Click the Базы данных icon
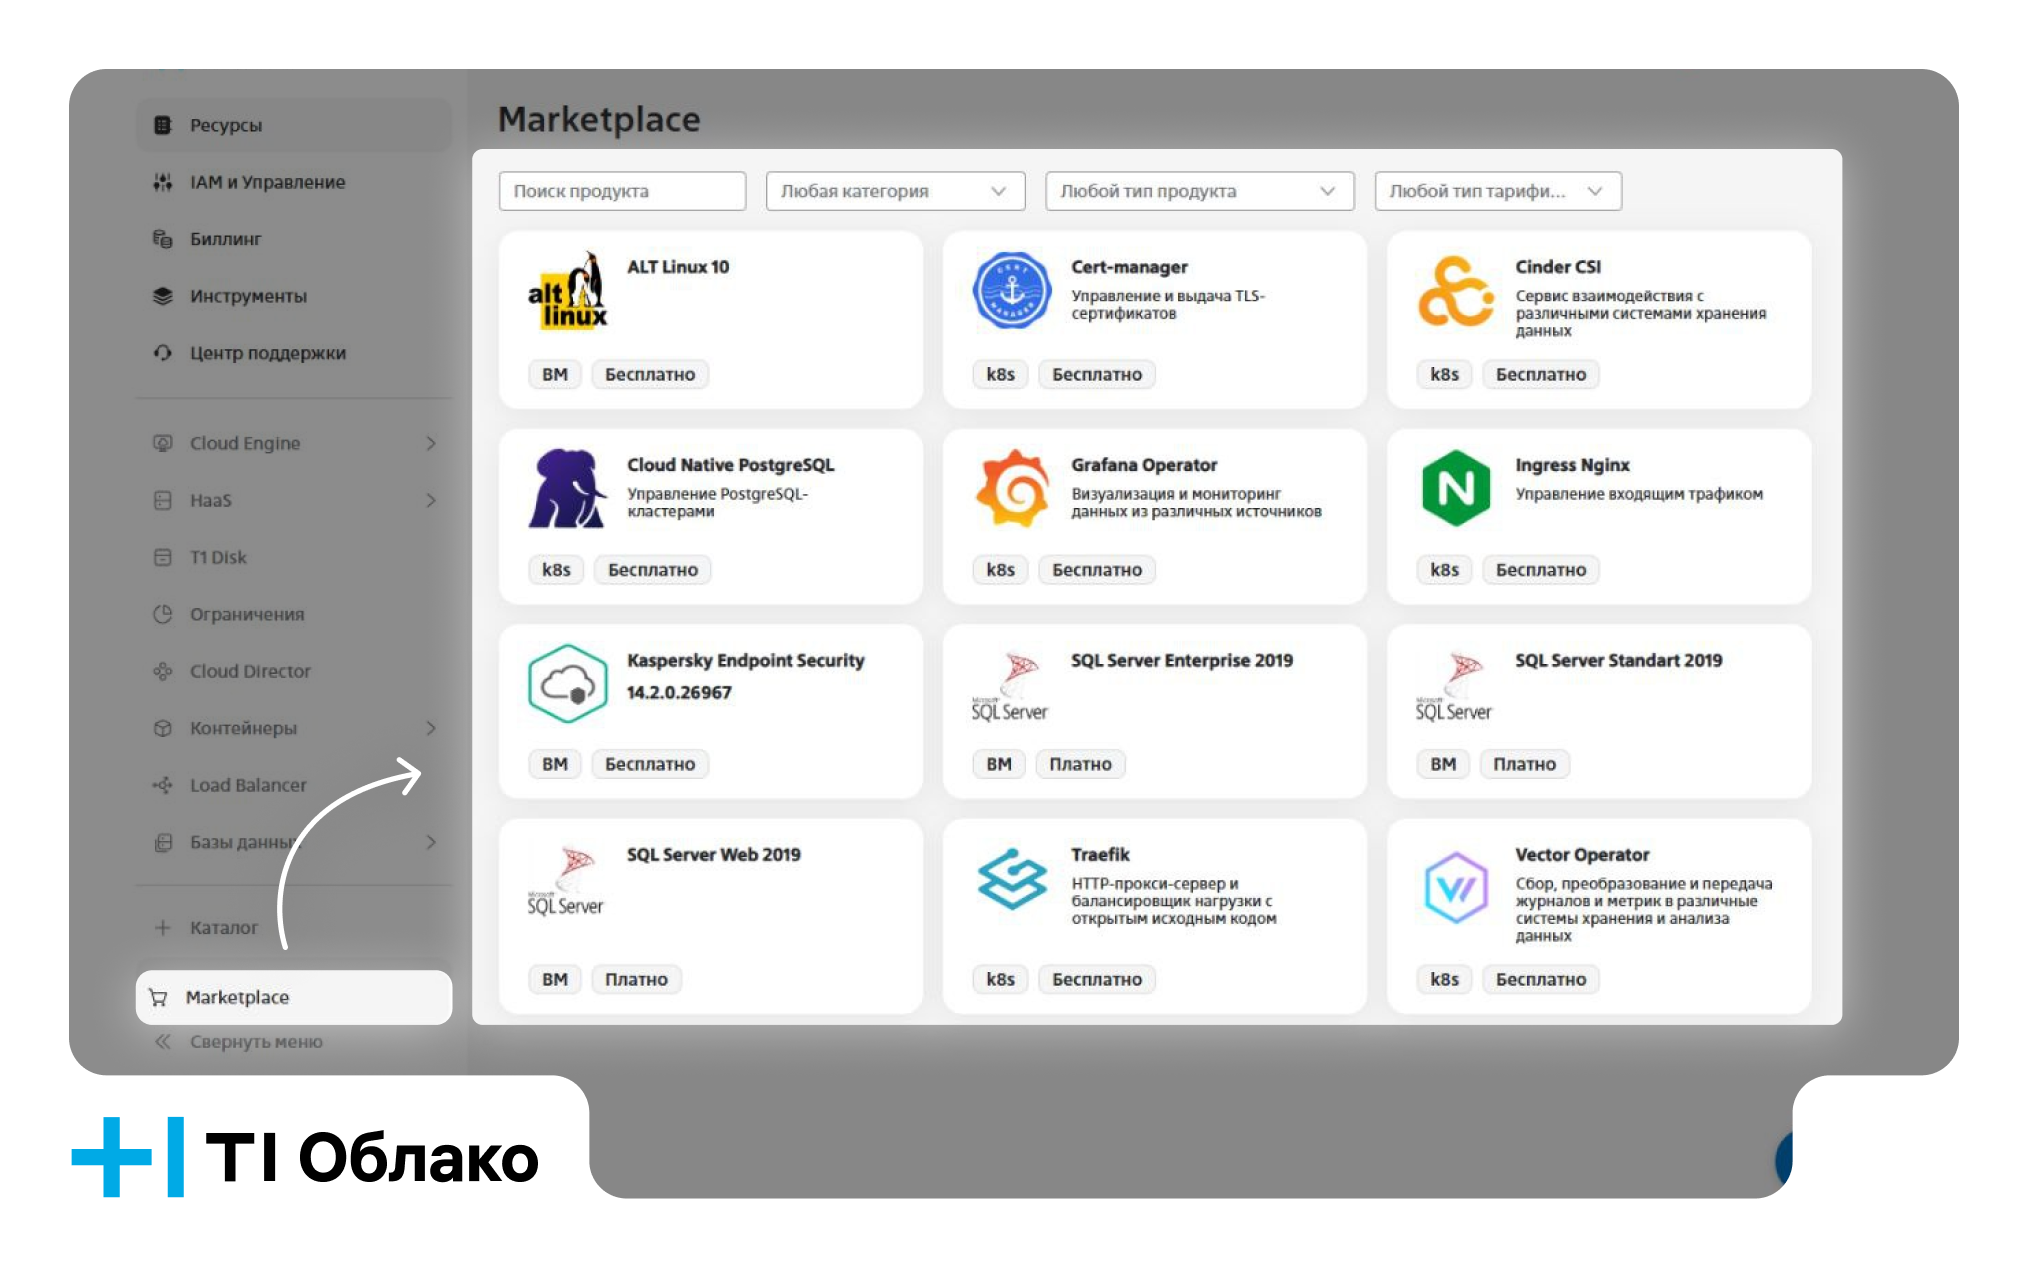 click(162, 842)
